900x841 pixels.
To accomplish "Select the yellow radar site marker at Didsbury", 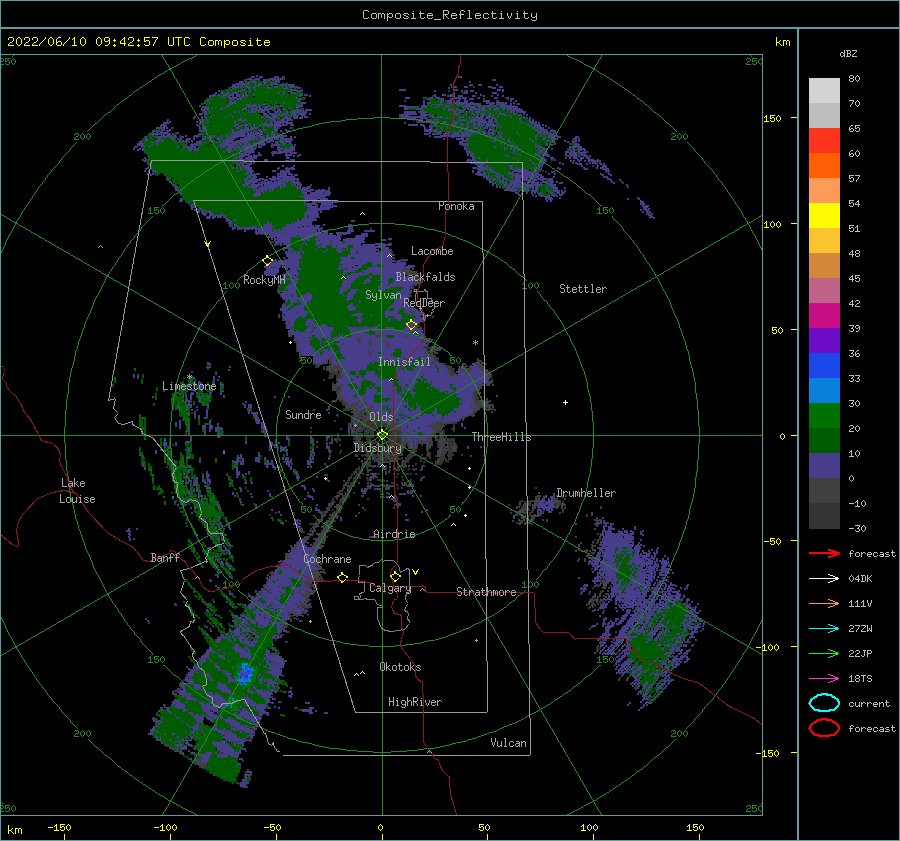I will pos(382,435).
